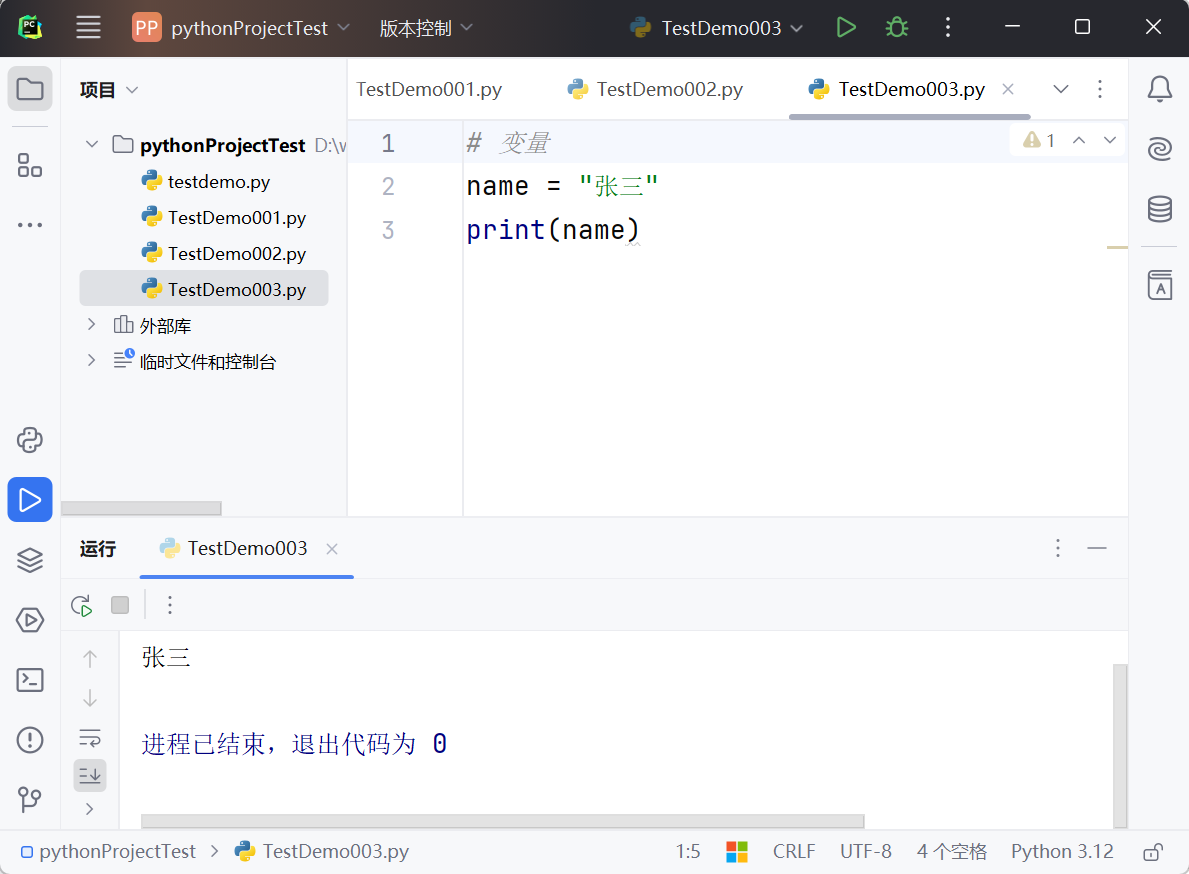Click the console horizontal scrollbar
Viewport: 1189px width, 874px height.
(x=502, y=821)
